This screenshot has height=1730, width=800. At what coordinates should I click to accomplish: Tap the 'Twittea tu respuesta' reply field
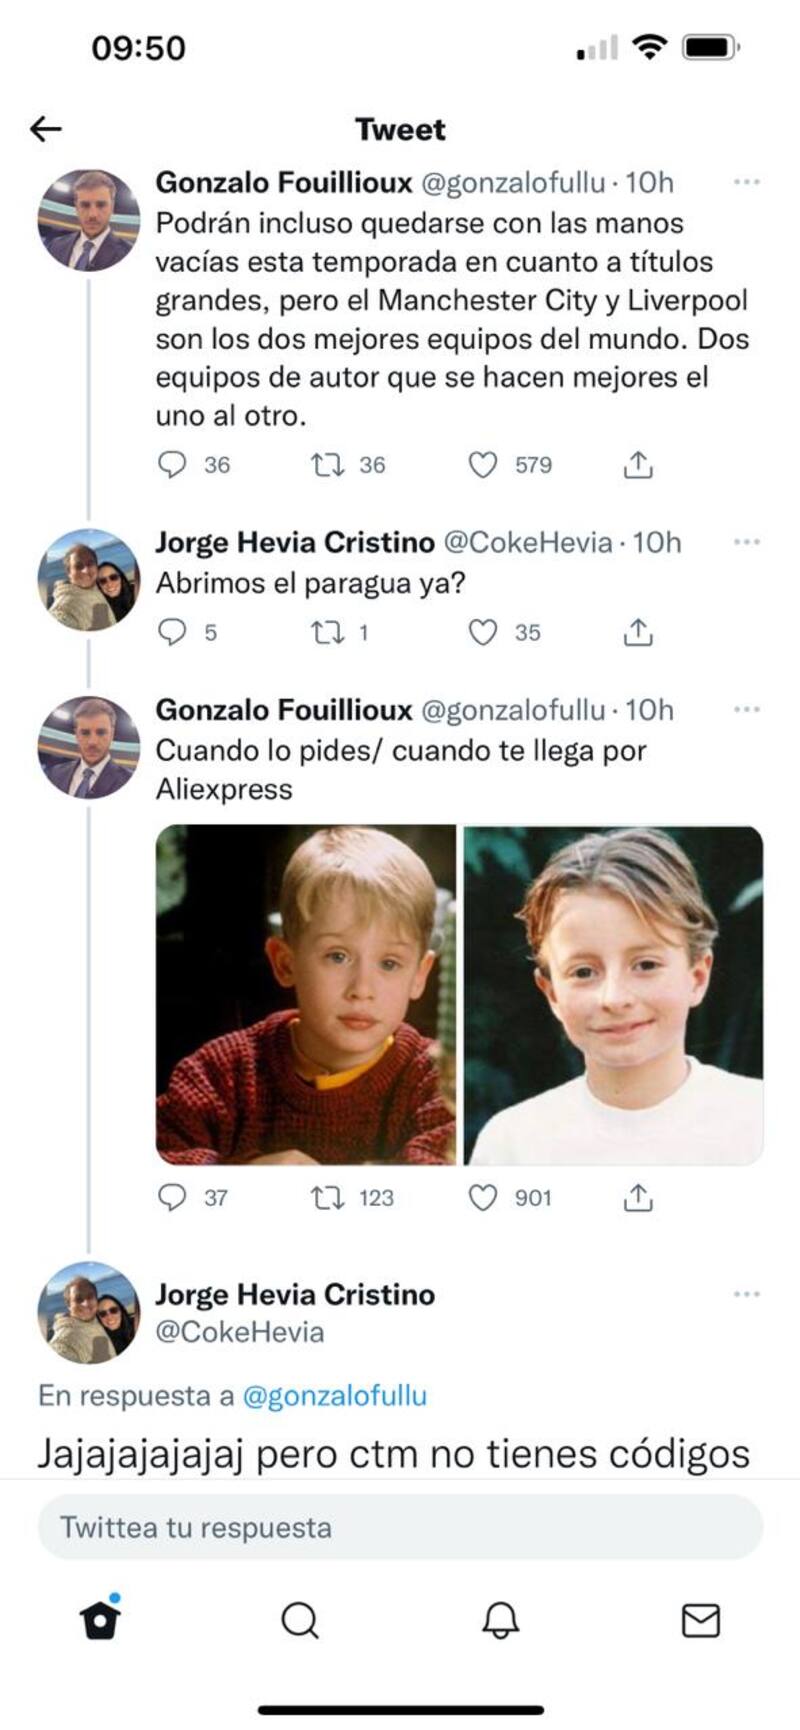coord(400,1527)
